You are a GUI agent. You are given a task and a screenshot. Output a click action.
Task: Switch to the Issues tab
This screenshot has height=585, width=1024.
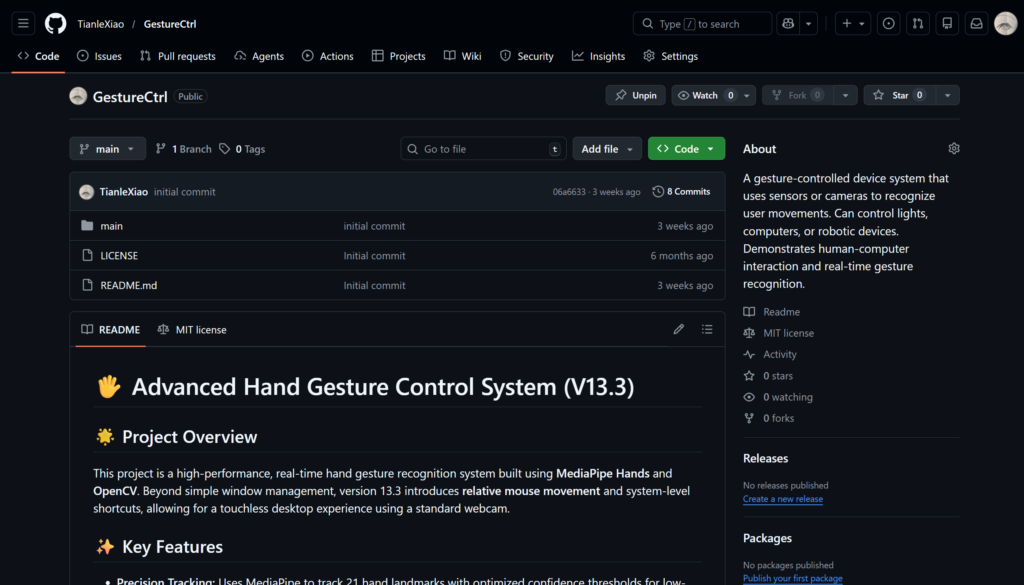(99, 56)
